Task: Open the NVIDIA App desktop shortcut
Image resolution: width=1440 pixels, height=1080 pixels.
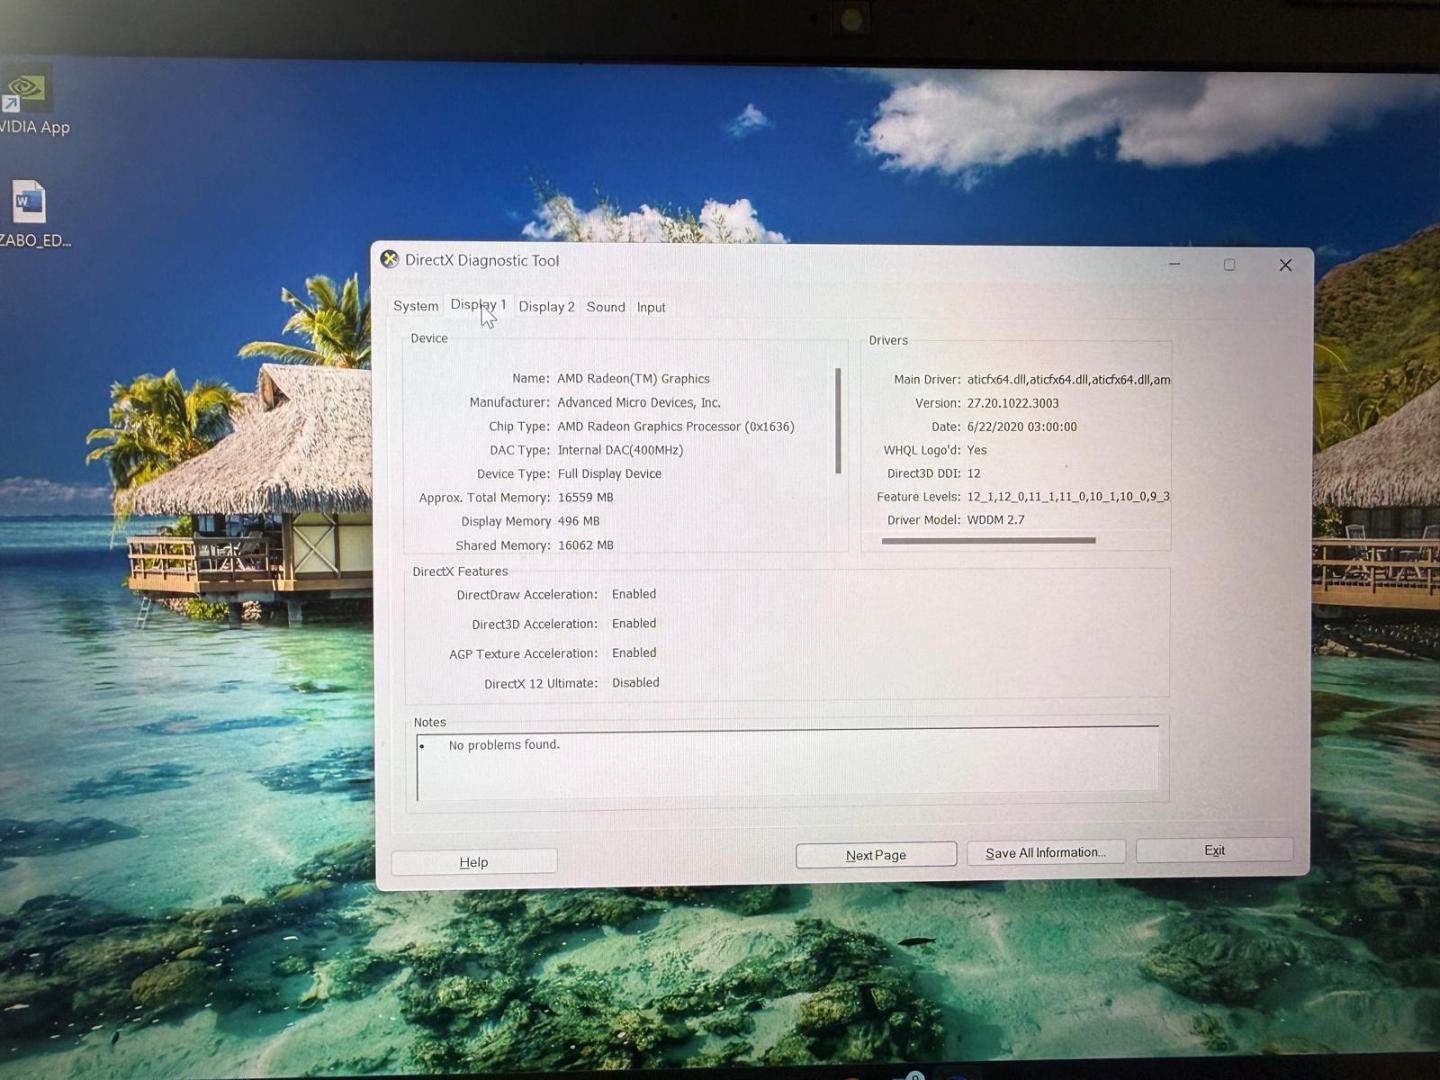Action: (30, 101)
